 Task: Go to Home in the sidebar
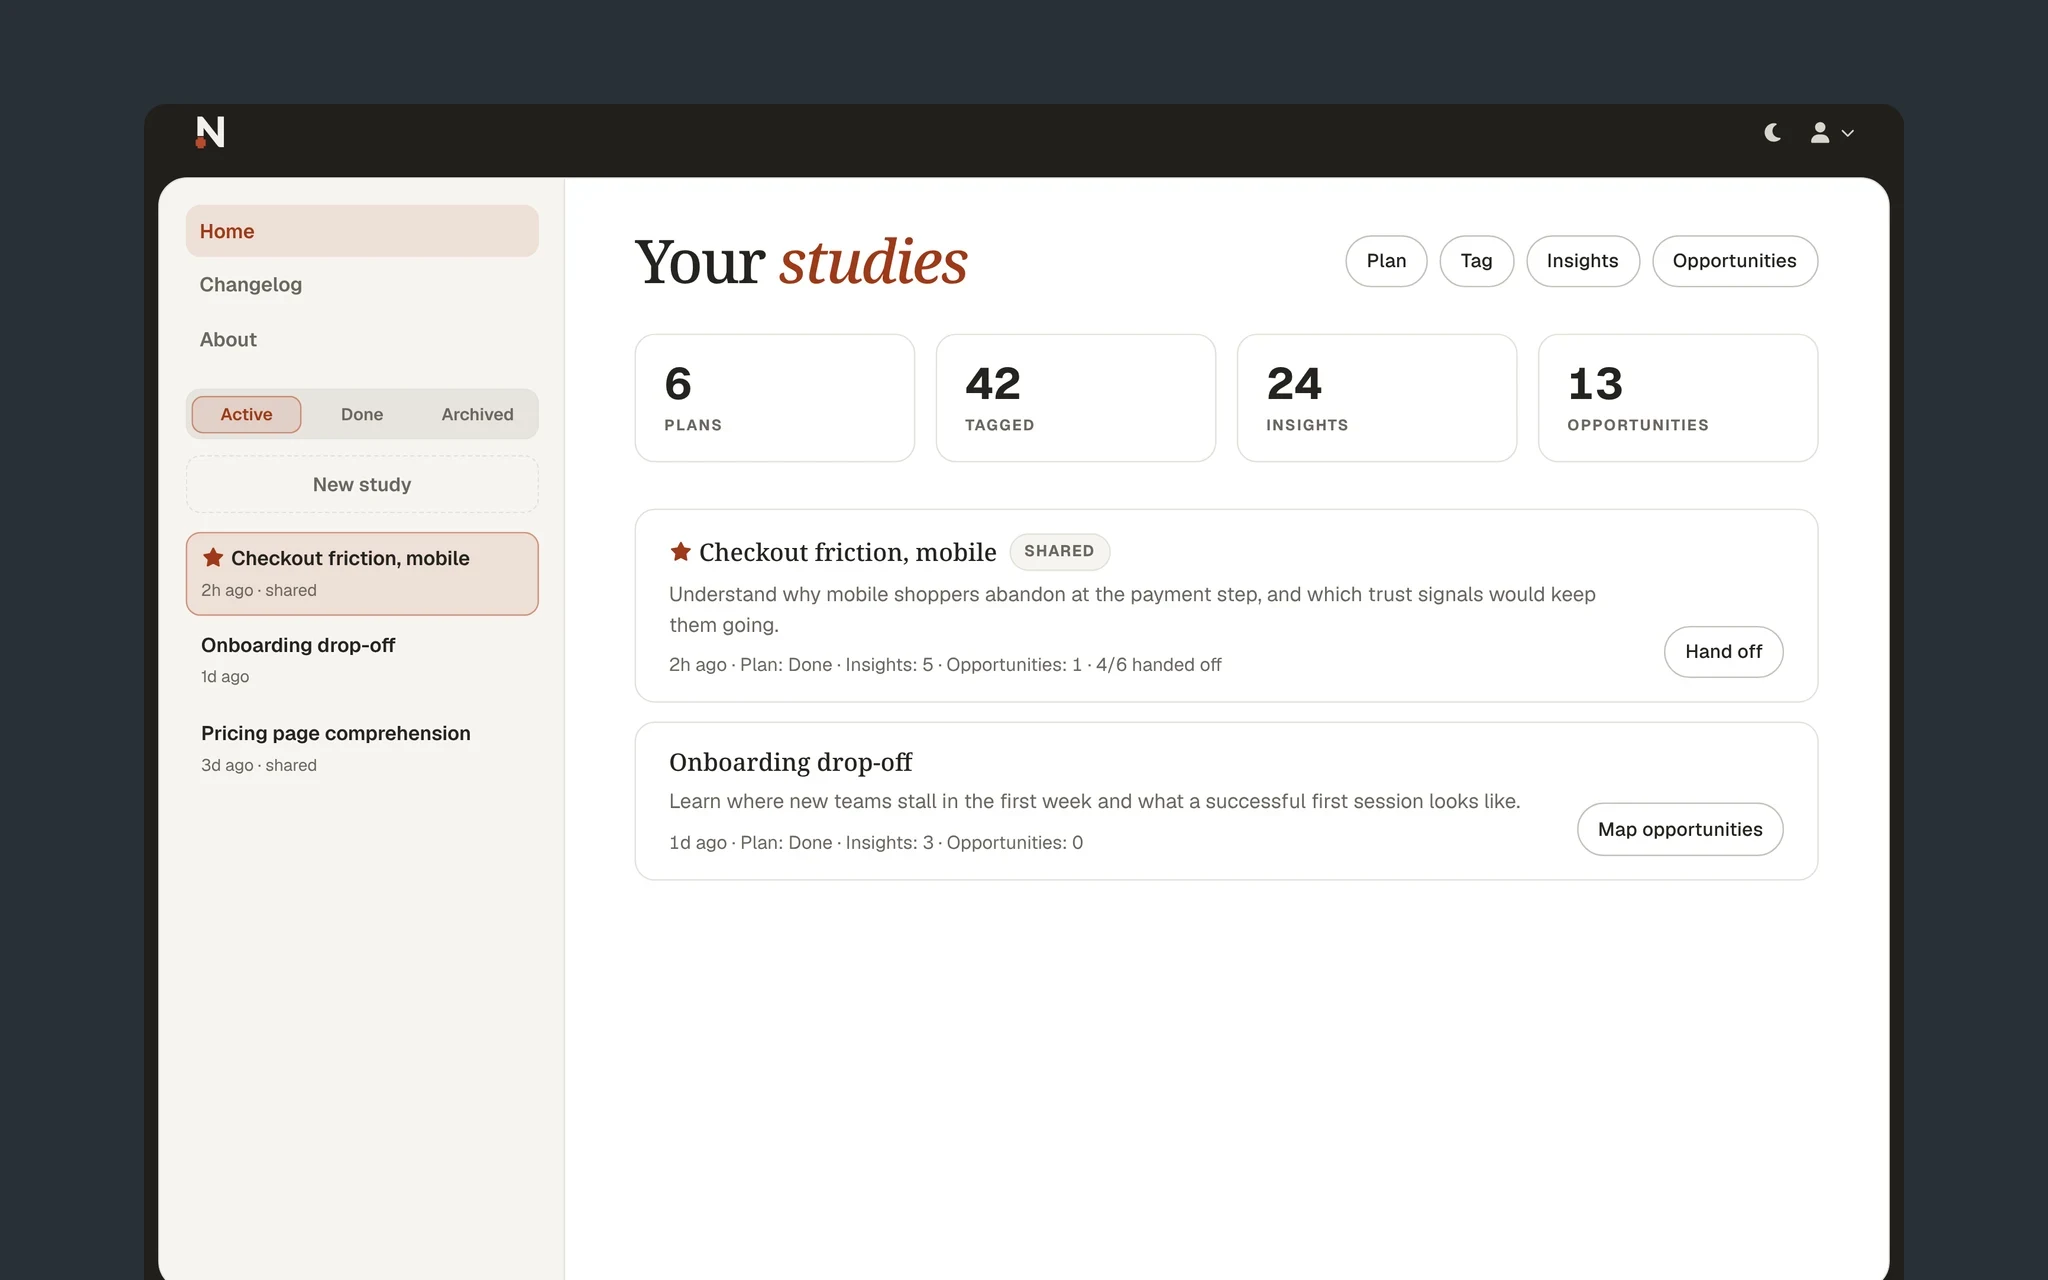[x=362, y=231]
